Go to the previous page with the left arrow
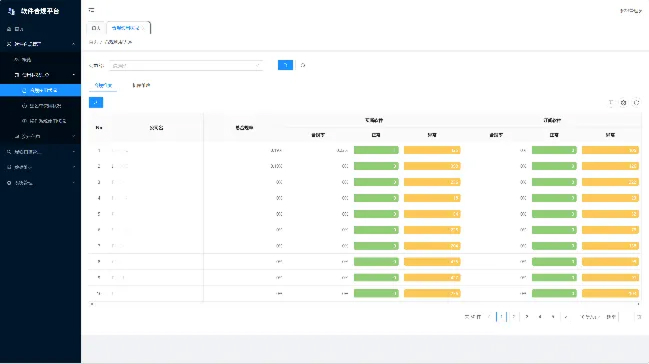Image resolution: width=649 pixels, height=364 pixels. [489, 317]
